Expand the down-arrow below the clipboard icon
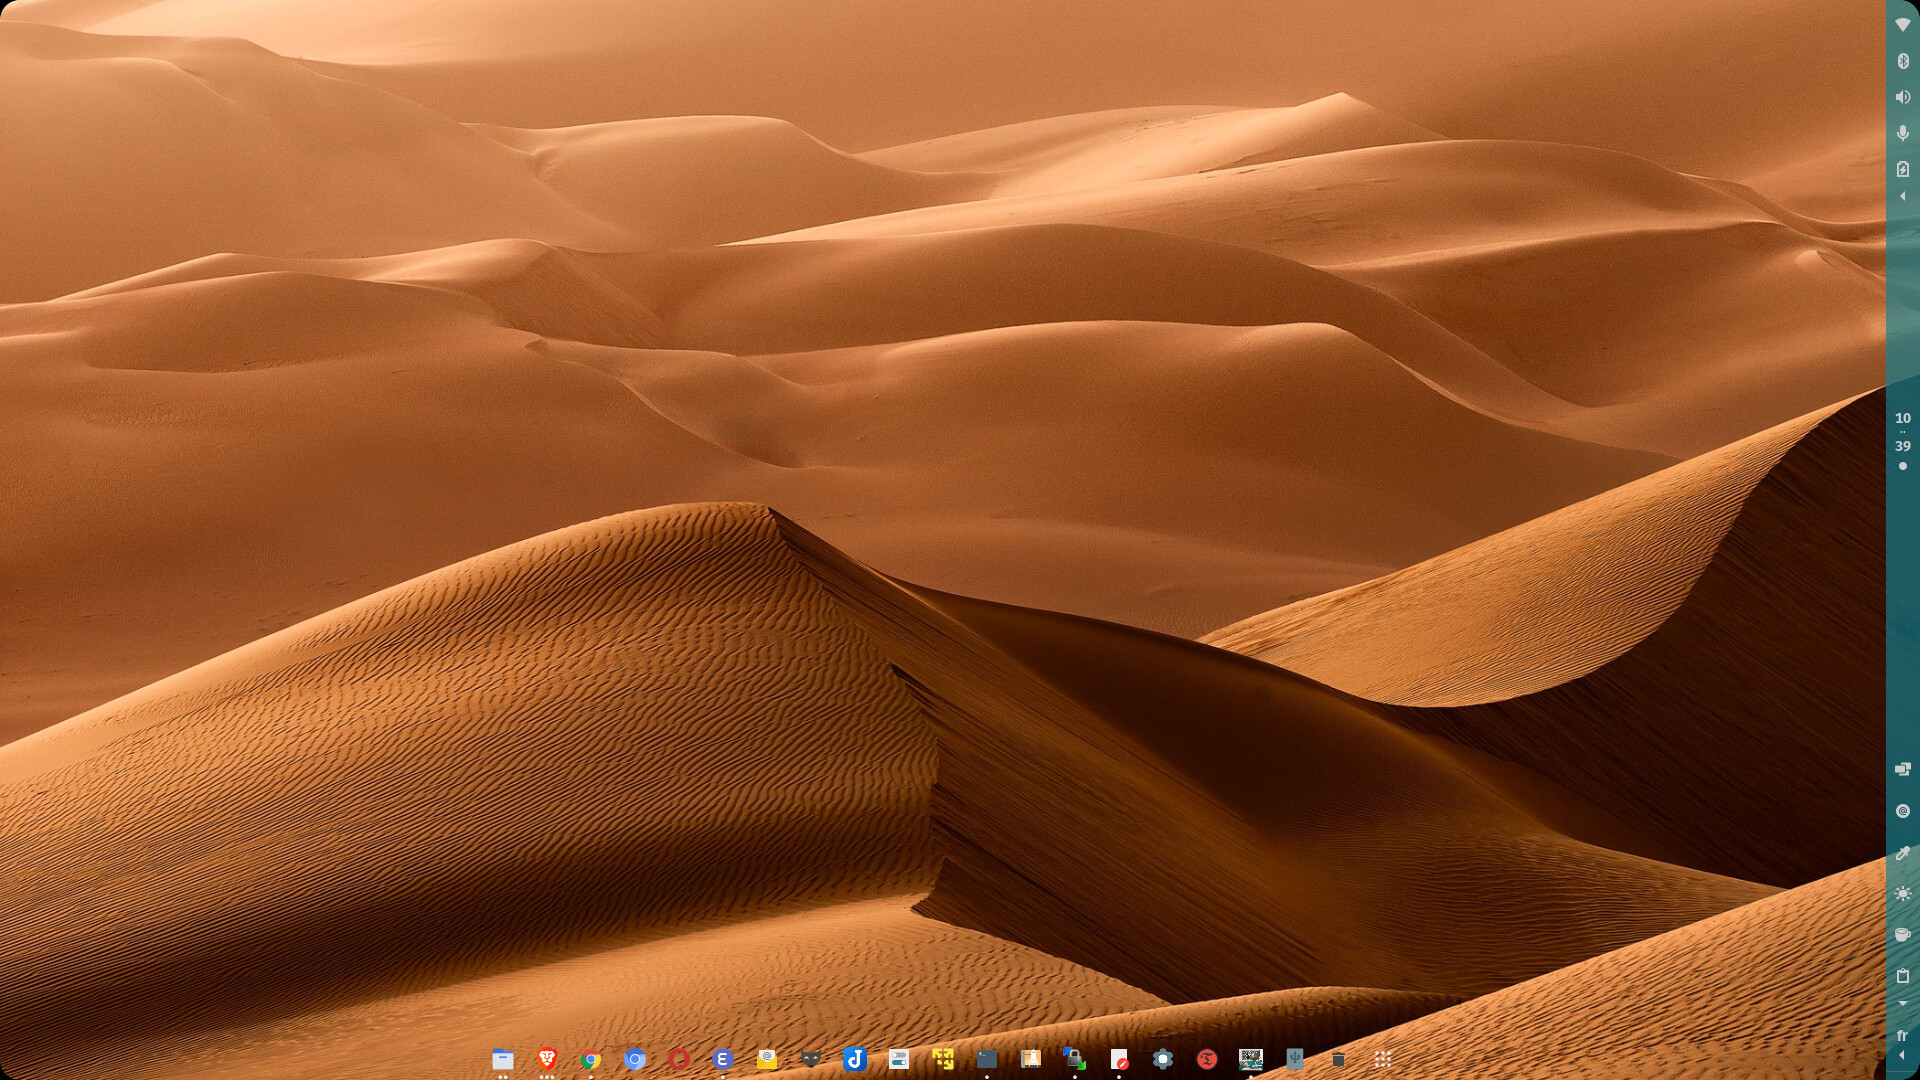This screenshot has width=1920, height=1080. 1903,1003
